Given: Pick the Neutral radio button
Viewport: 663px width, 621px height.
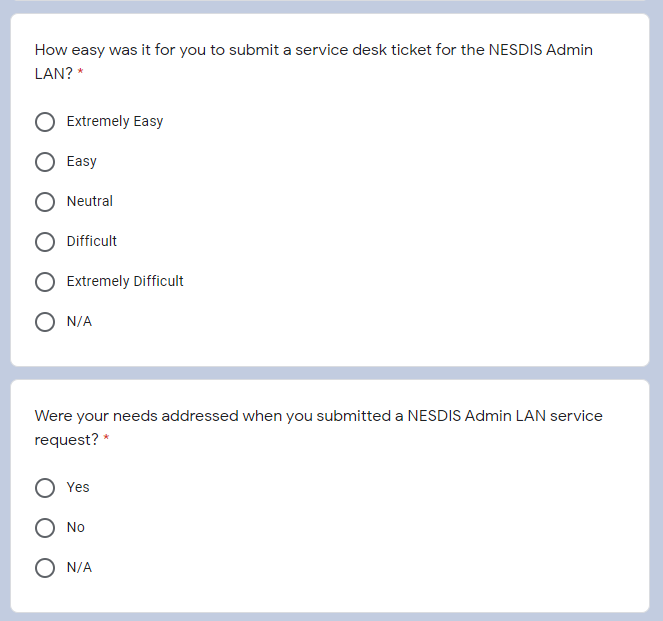Looking at the screenshot, I should 45,202.
